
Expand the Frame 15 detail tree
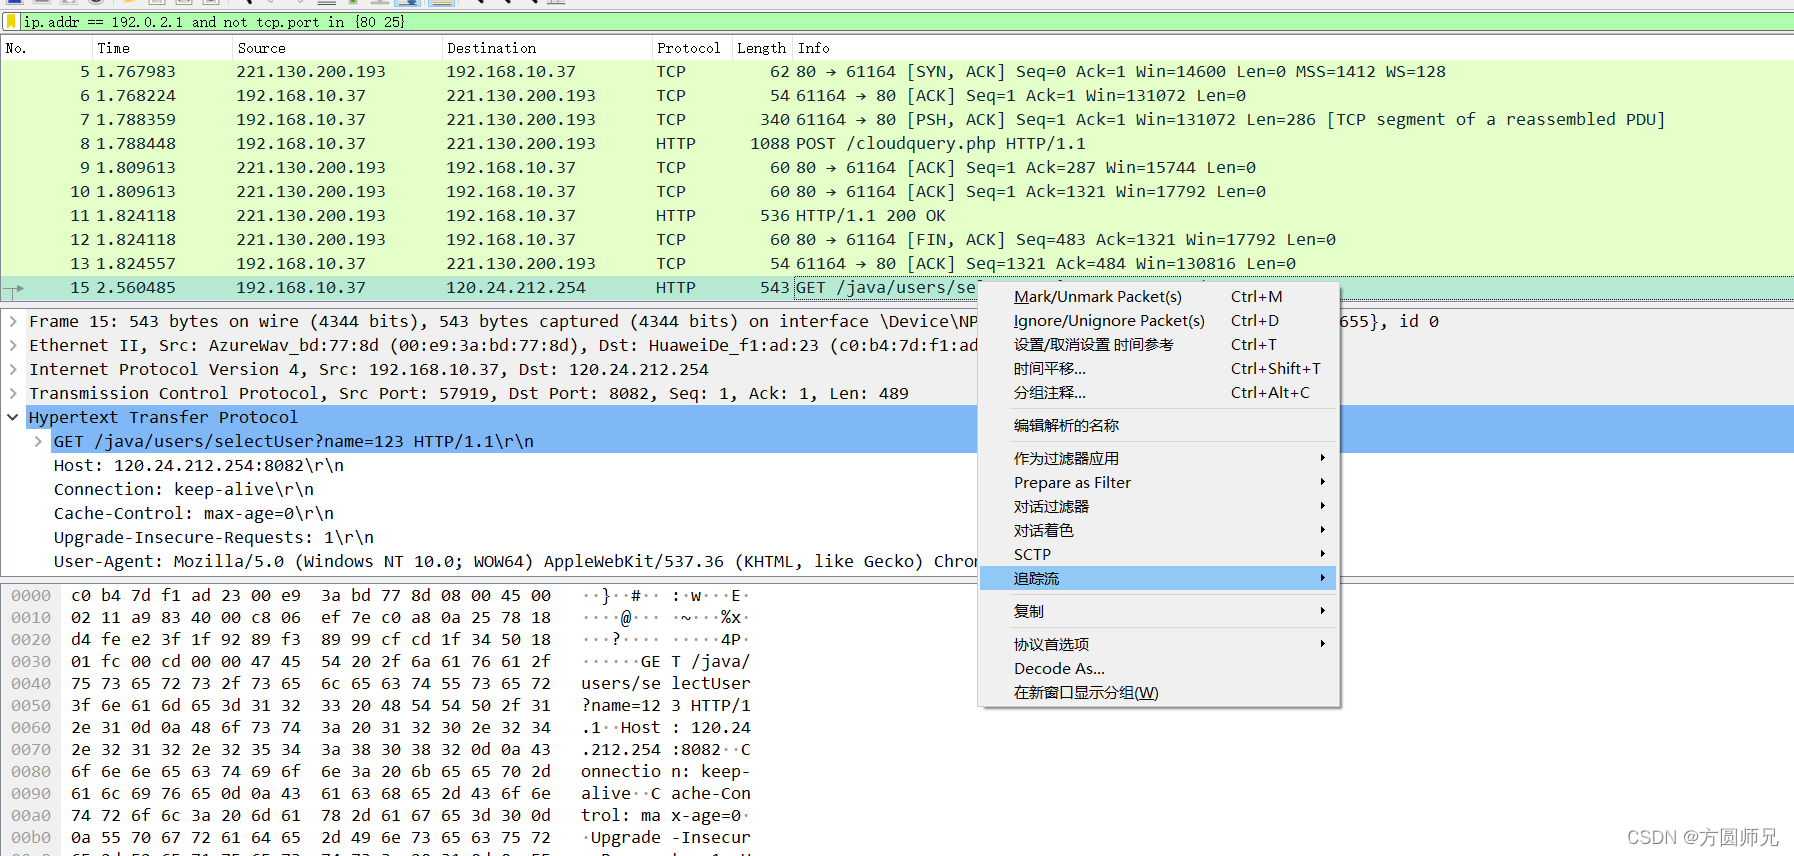pos(13,321)
